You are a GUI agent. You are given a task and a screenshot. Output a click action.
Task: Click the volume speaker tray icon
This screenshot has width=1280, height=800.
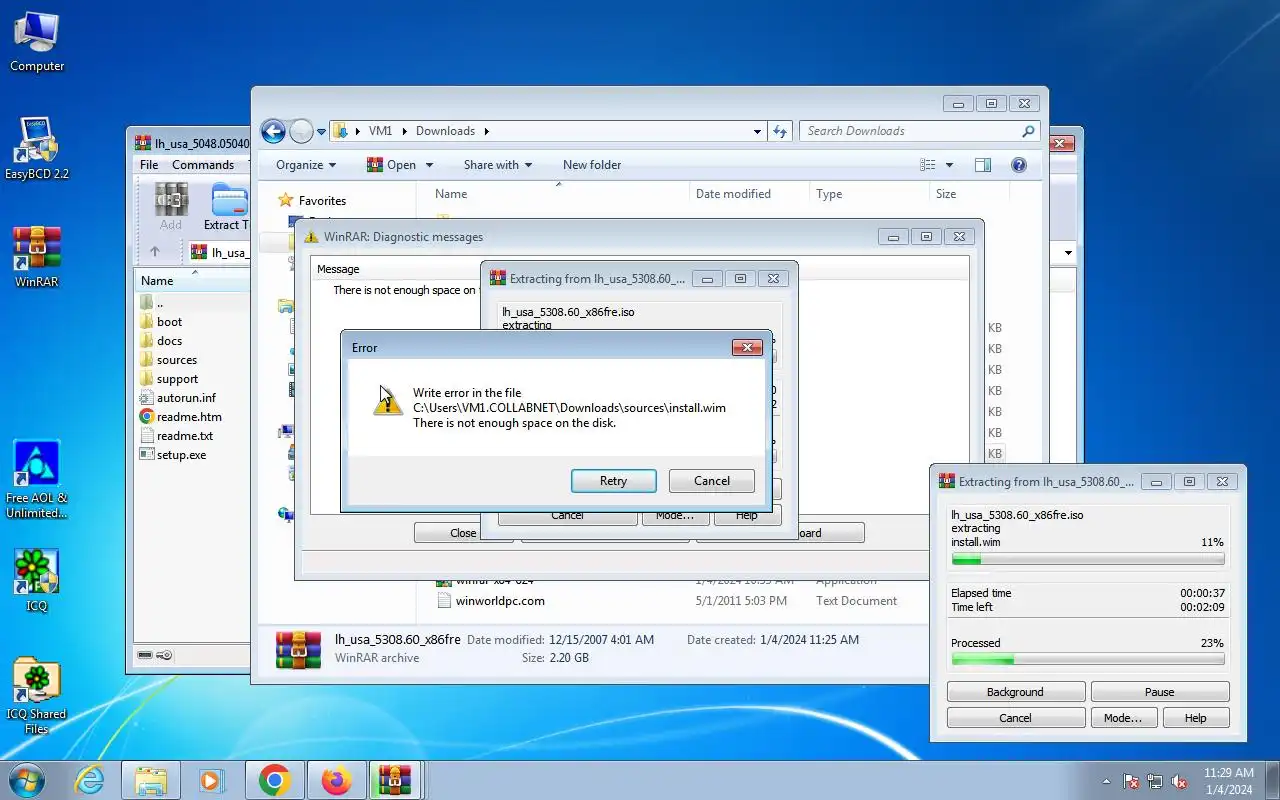[1179, 781]
